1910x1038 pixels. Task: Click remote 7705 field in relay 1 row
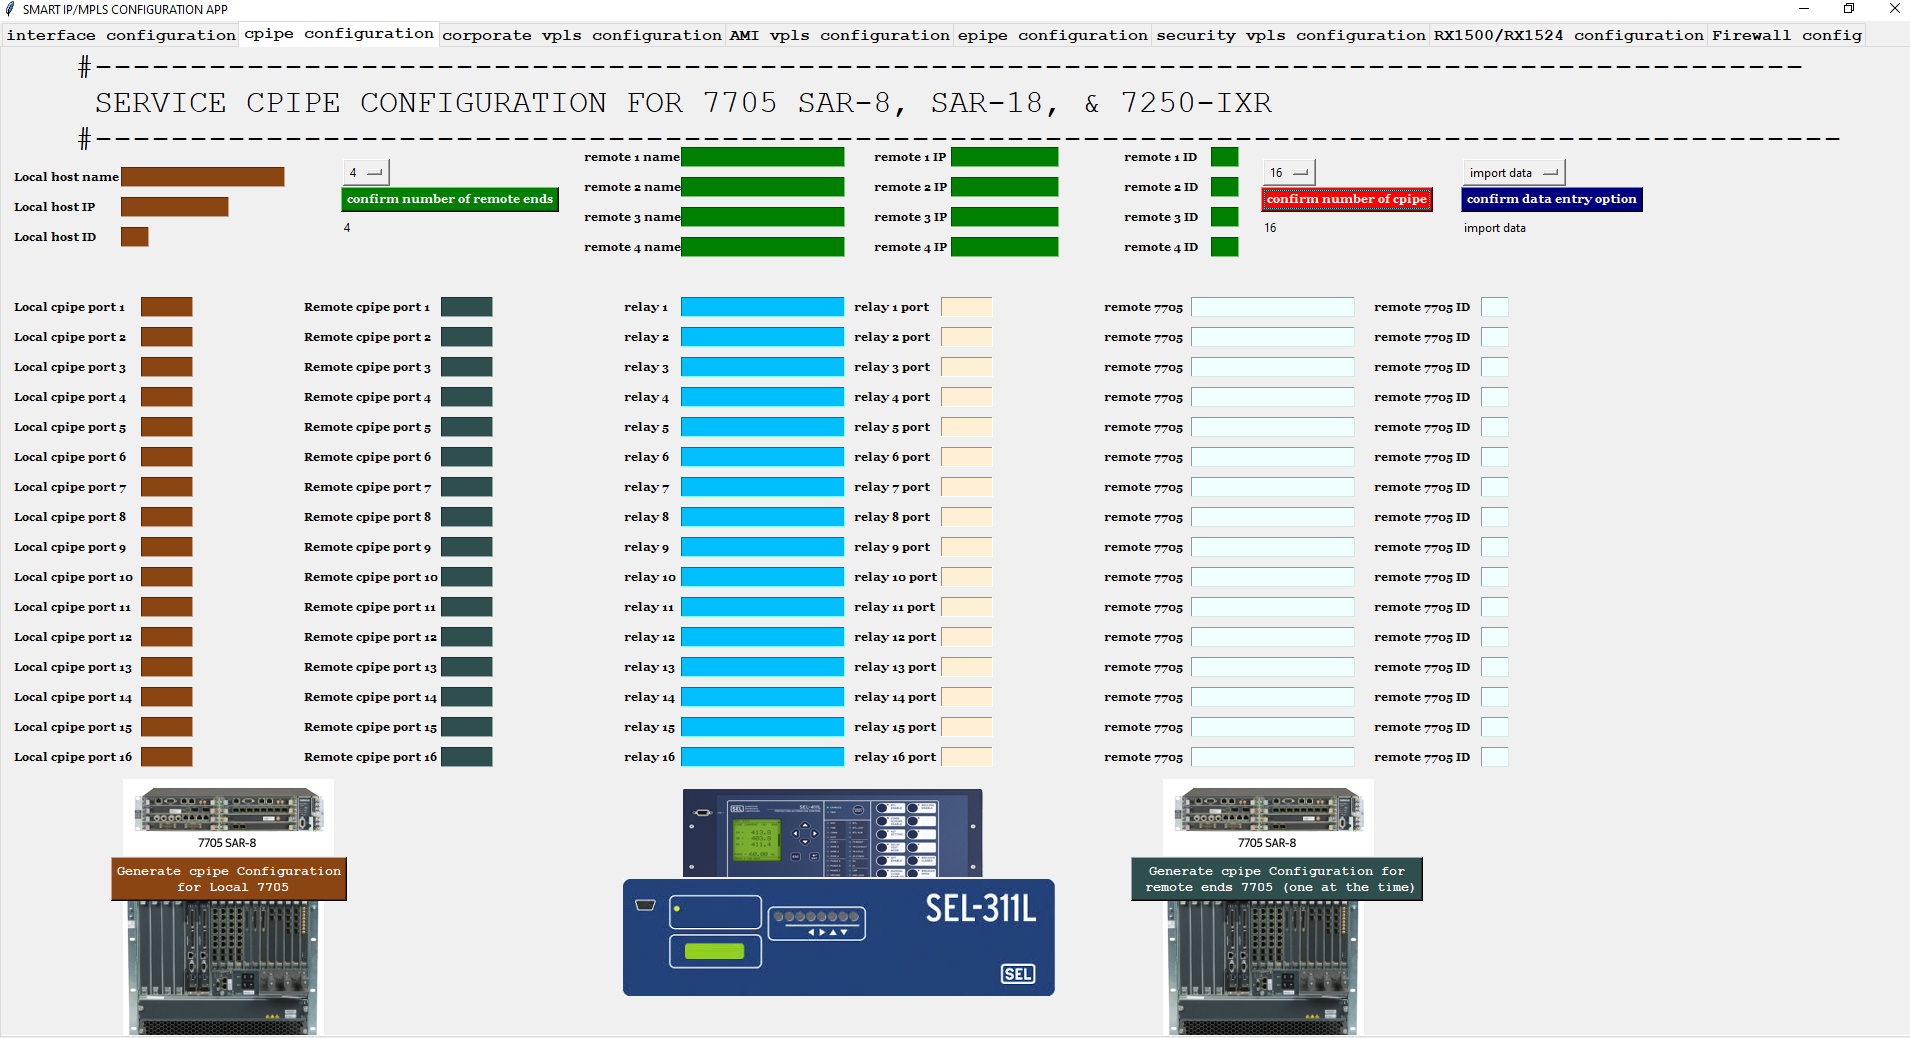coord(1273,307)
